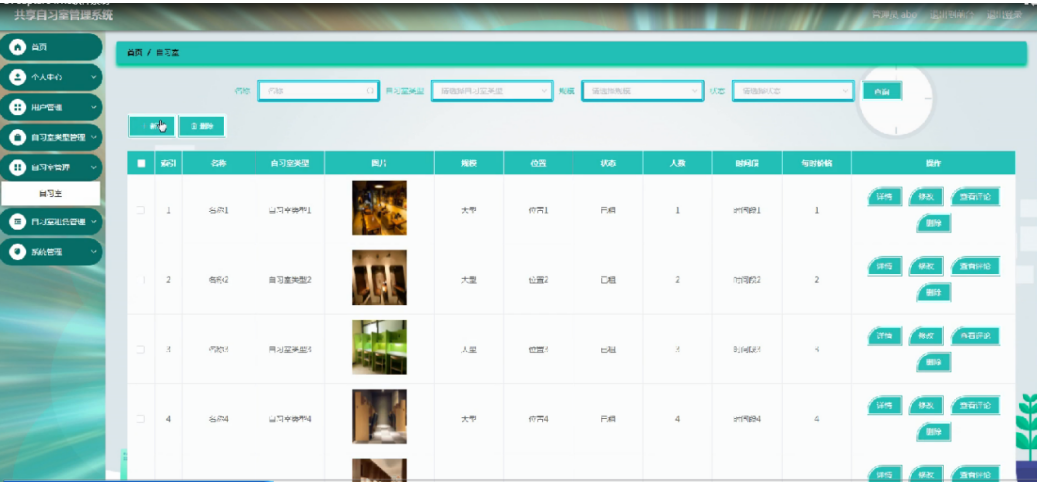1041x483 pixels.
Task: Click the 每时价格 column header
Action: tap(817, 163)
